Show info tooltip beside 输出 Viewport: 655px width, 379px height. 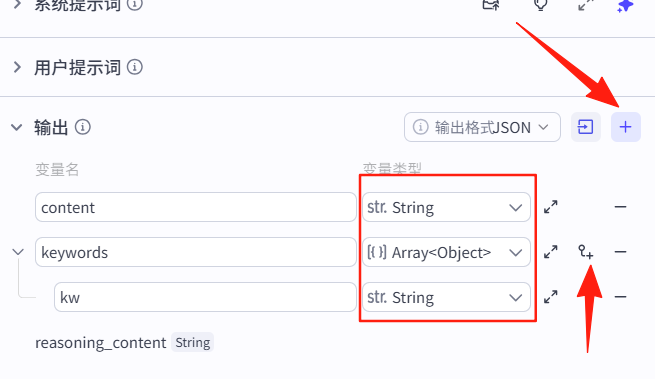pyautogui.click(x=82, y=127)
